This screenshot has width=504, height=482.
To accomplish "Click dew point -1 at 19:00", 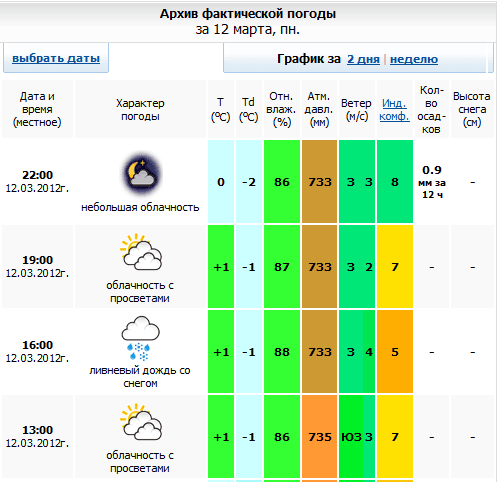I will [x=249, y=267].
